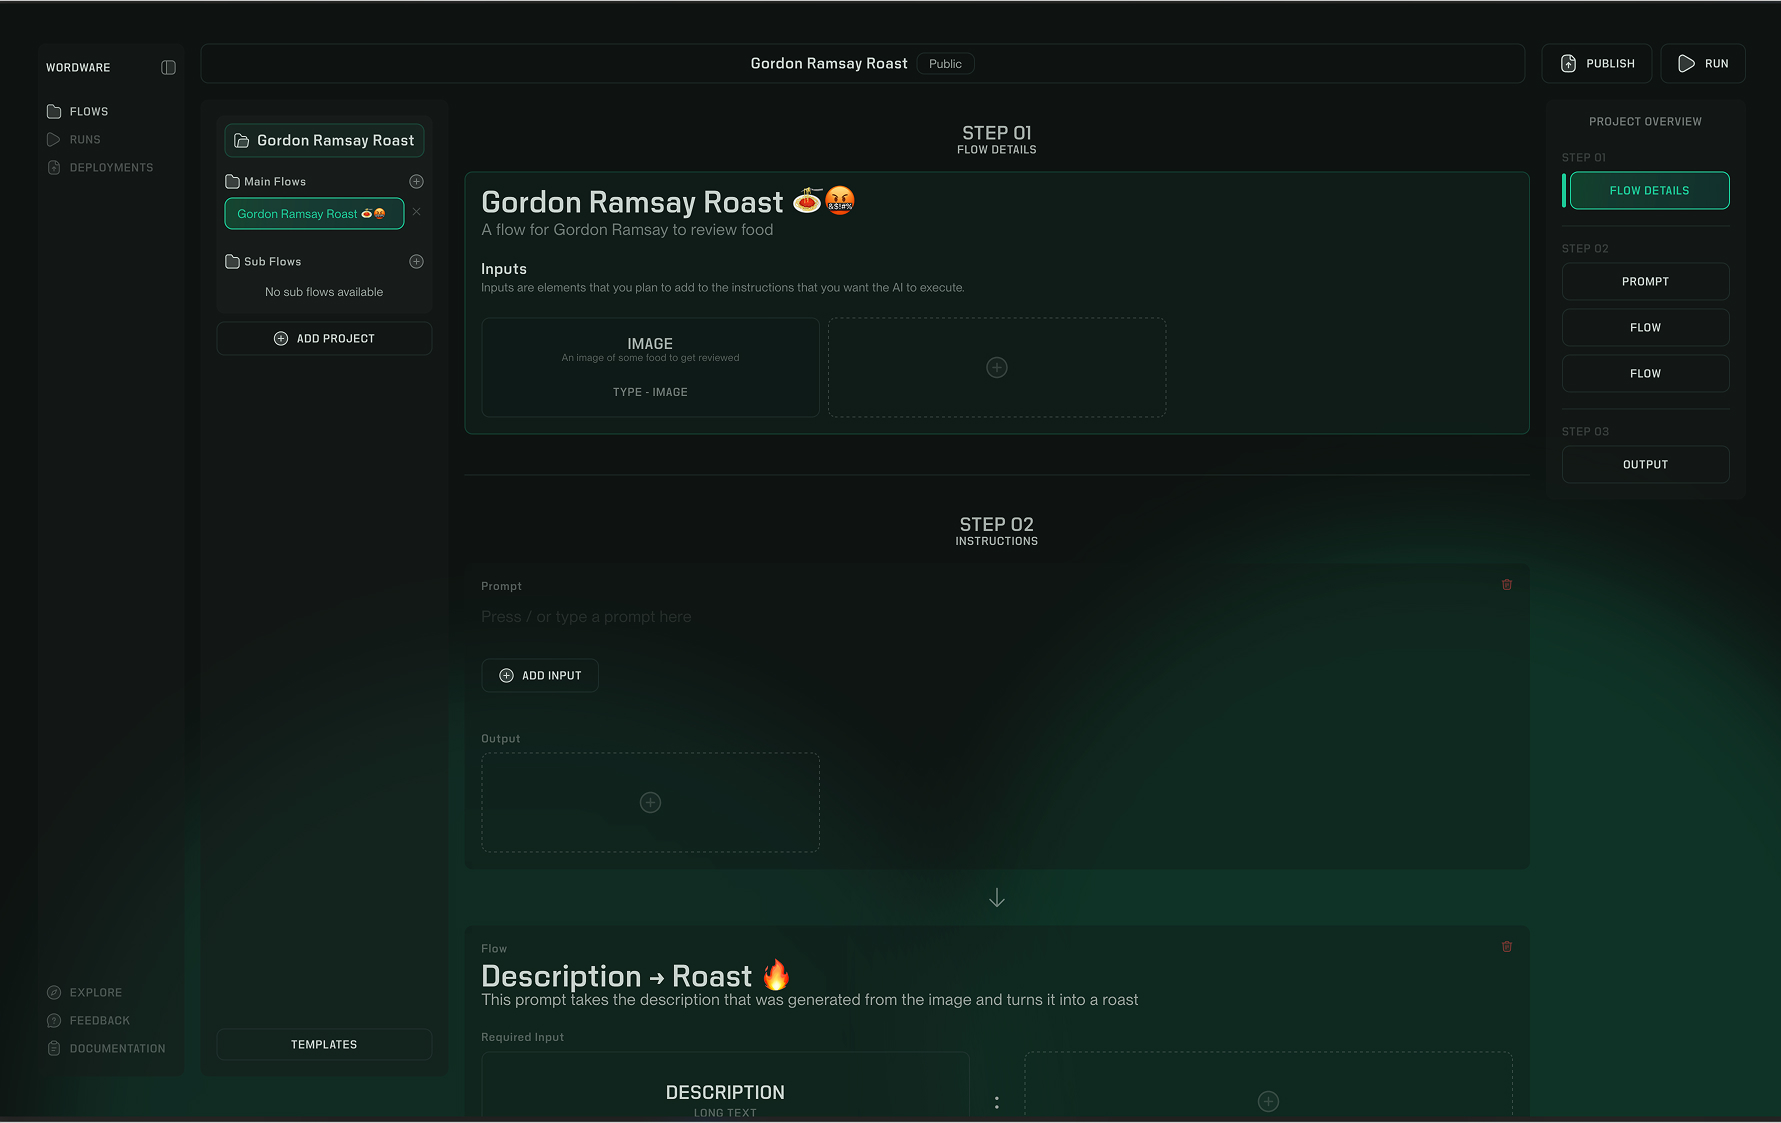Open Explore in the sidebar
Screen dimensions: 1781x1123
coord(84,992)
